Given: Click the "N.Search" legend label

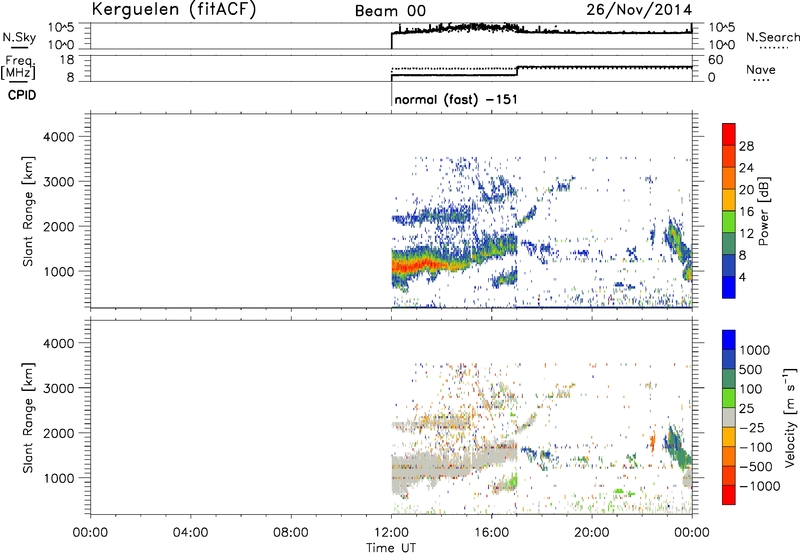Looking at the screenshot, I should [x=772, y=37].
